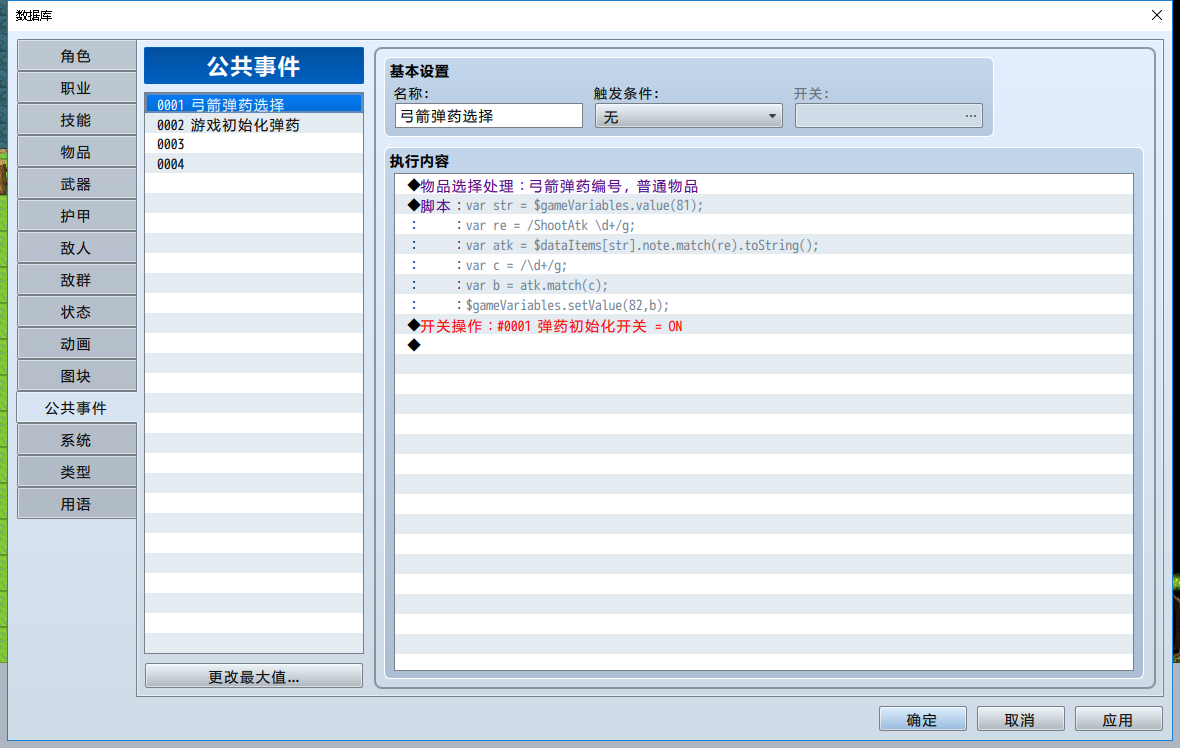
Task: Open the 技能 tab
Action: click(76, 120)
